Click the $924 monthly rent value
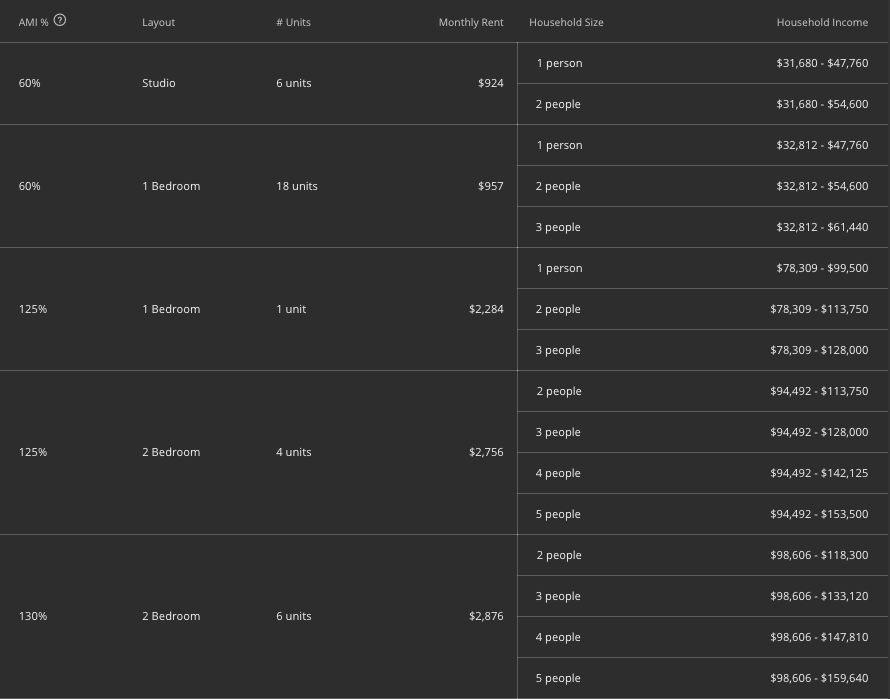 click(490, 83)
